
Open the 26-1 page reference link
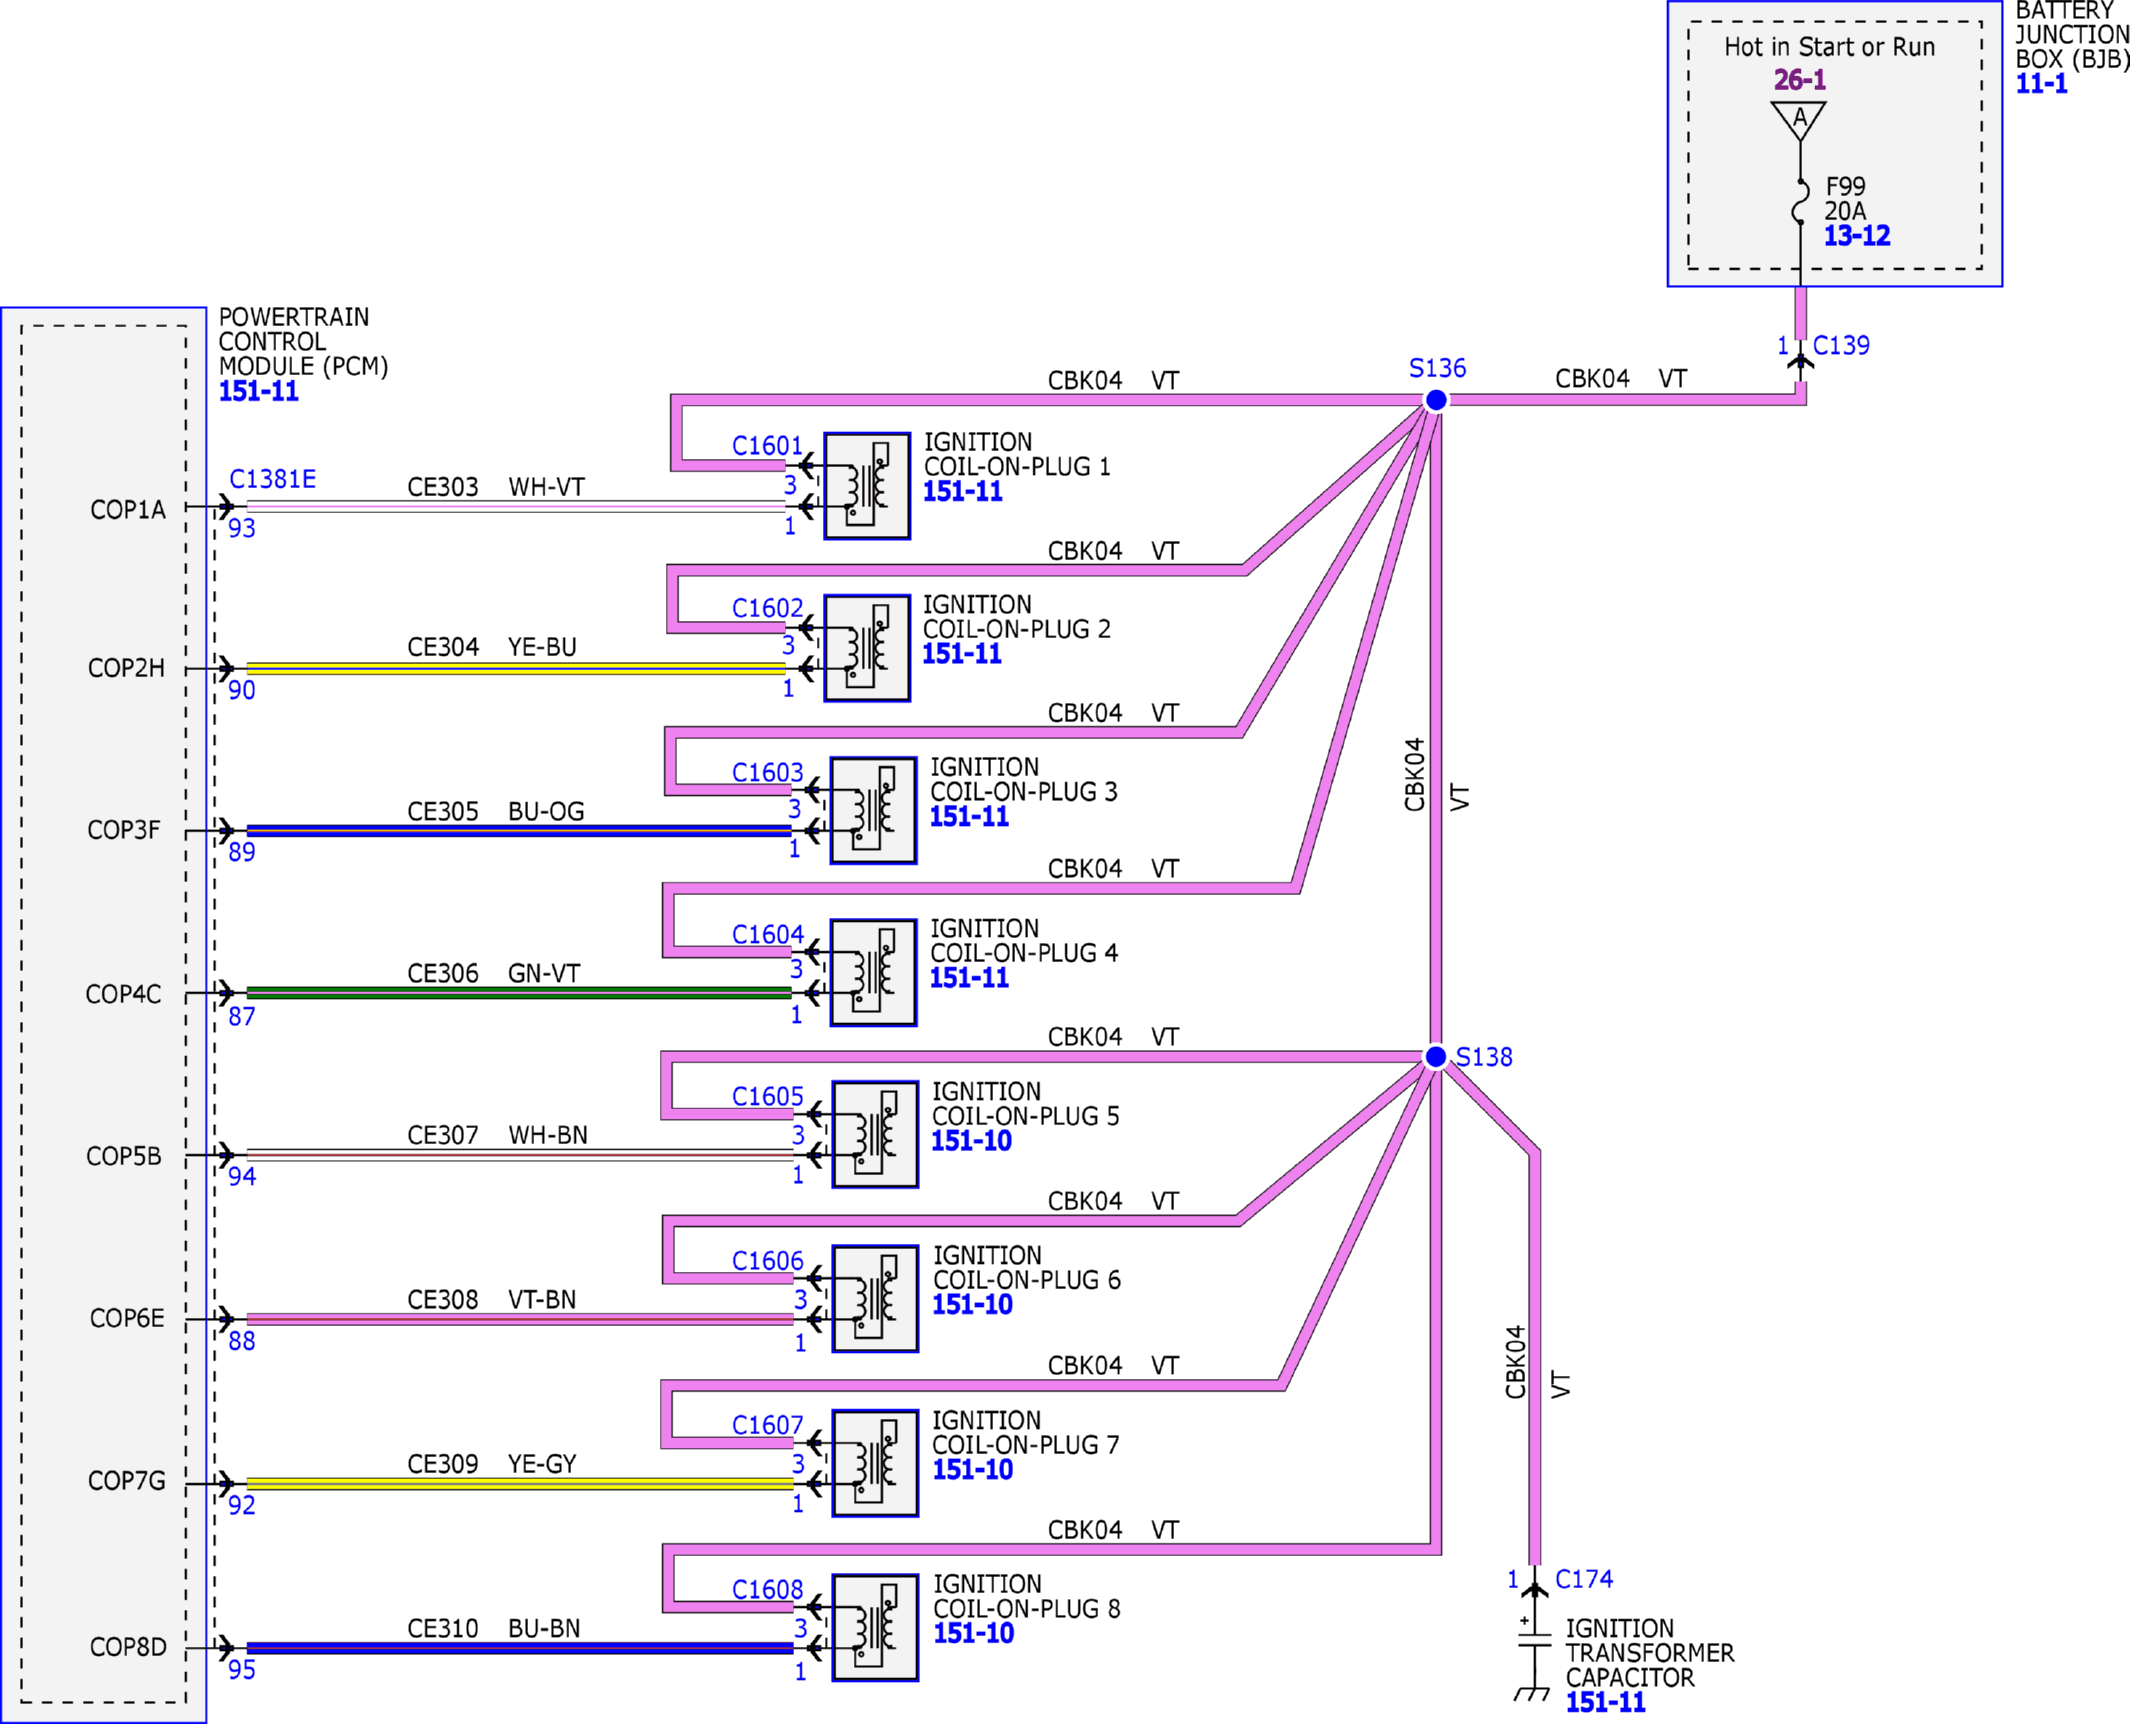[x=1799, y=80]
